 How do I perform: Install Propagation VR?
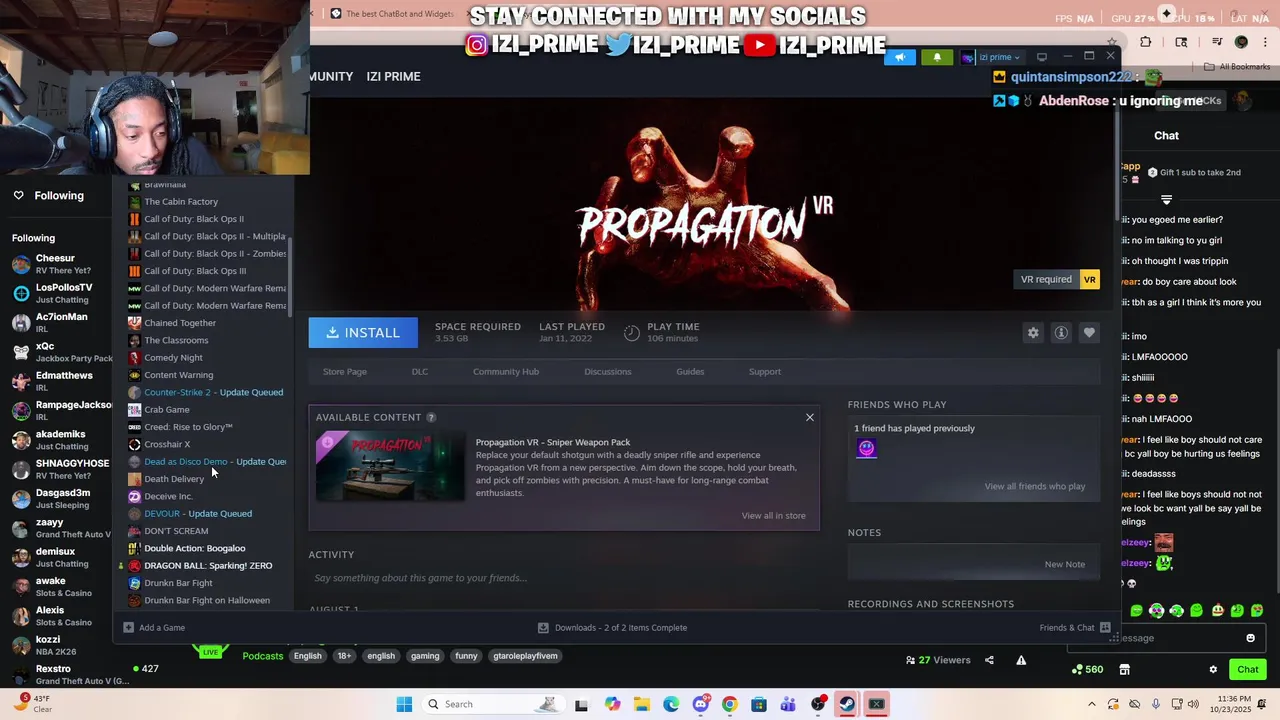pyautogui.click(x=363, y=333)
